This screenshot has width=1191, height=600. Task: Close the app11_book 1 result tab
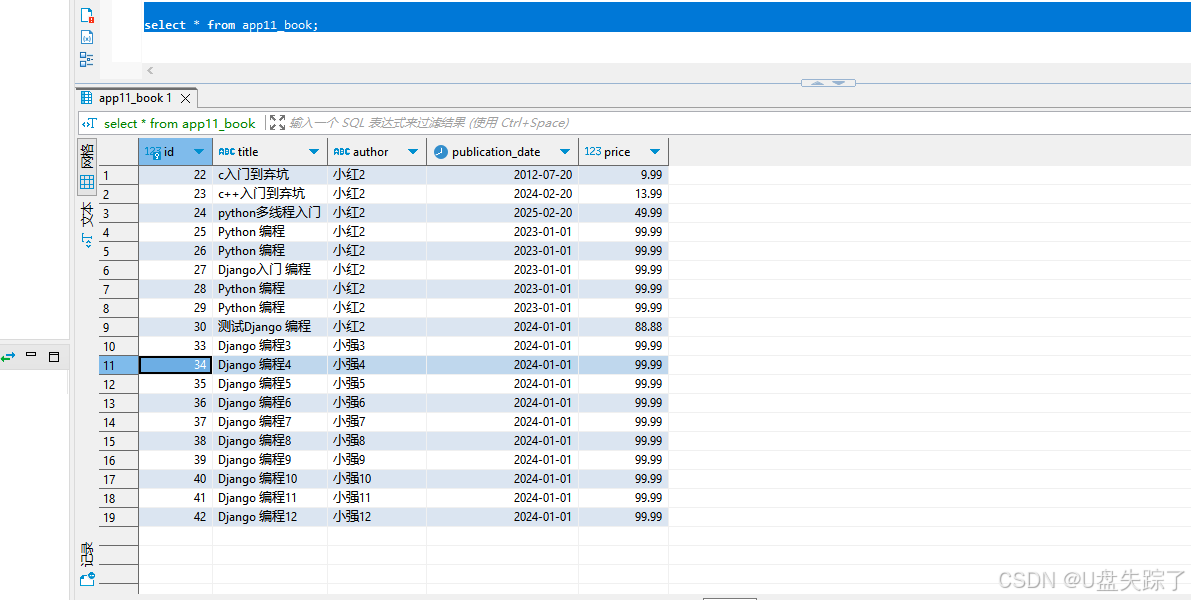pos(185,98)
